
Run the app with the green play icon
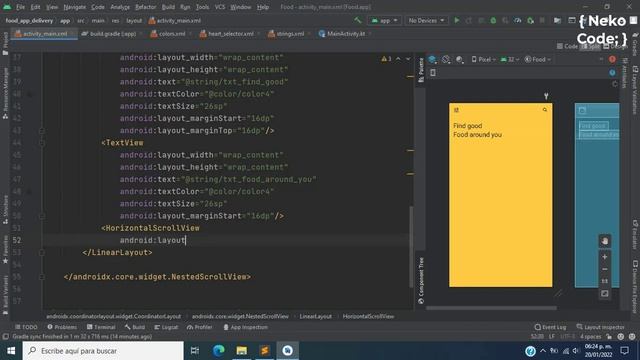click(x=457, y=20)
